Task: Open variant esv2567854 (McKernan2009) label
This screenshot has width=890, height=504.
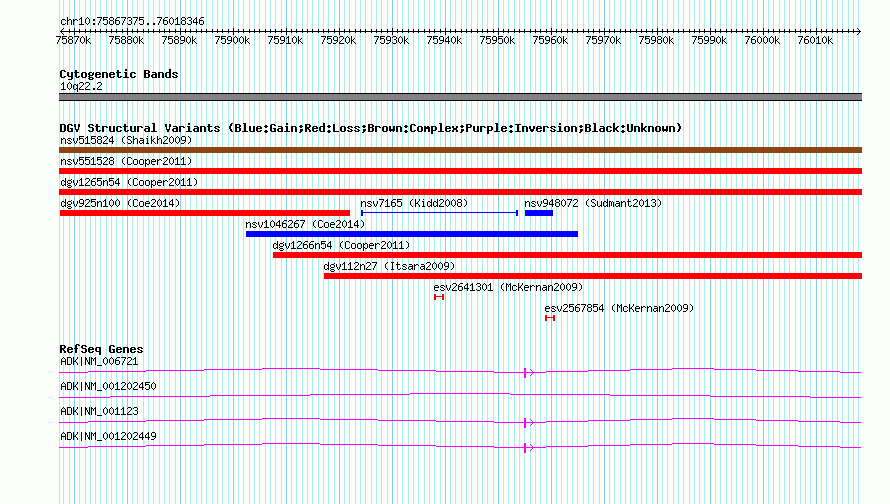Action: click(619, 308)
